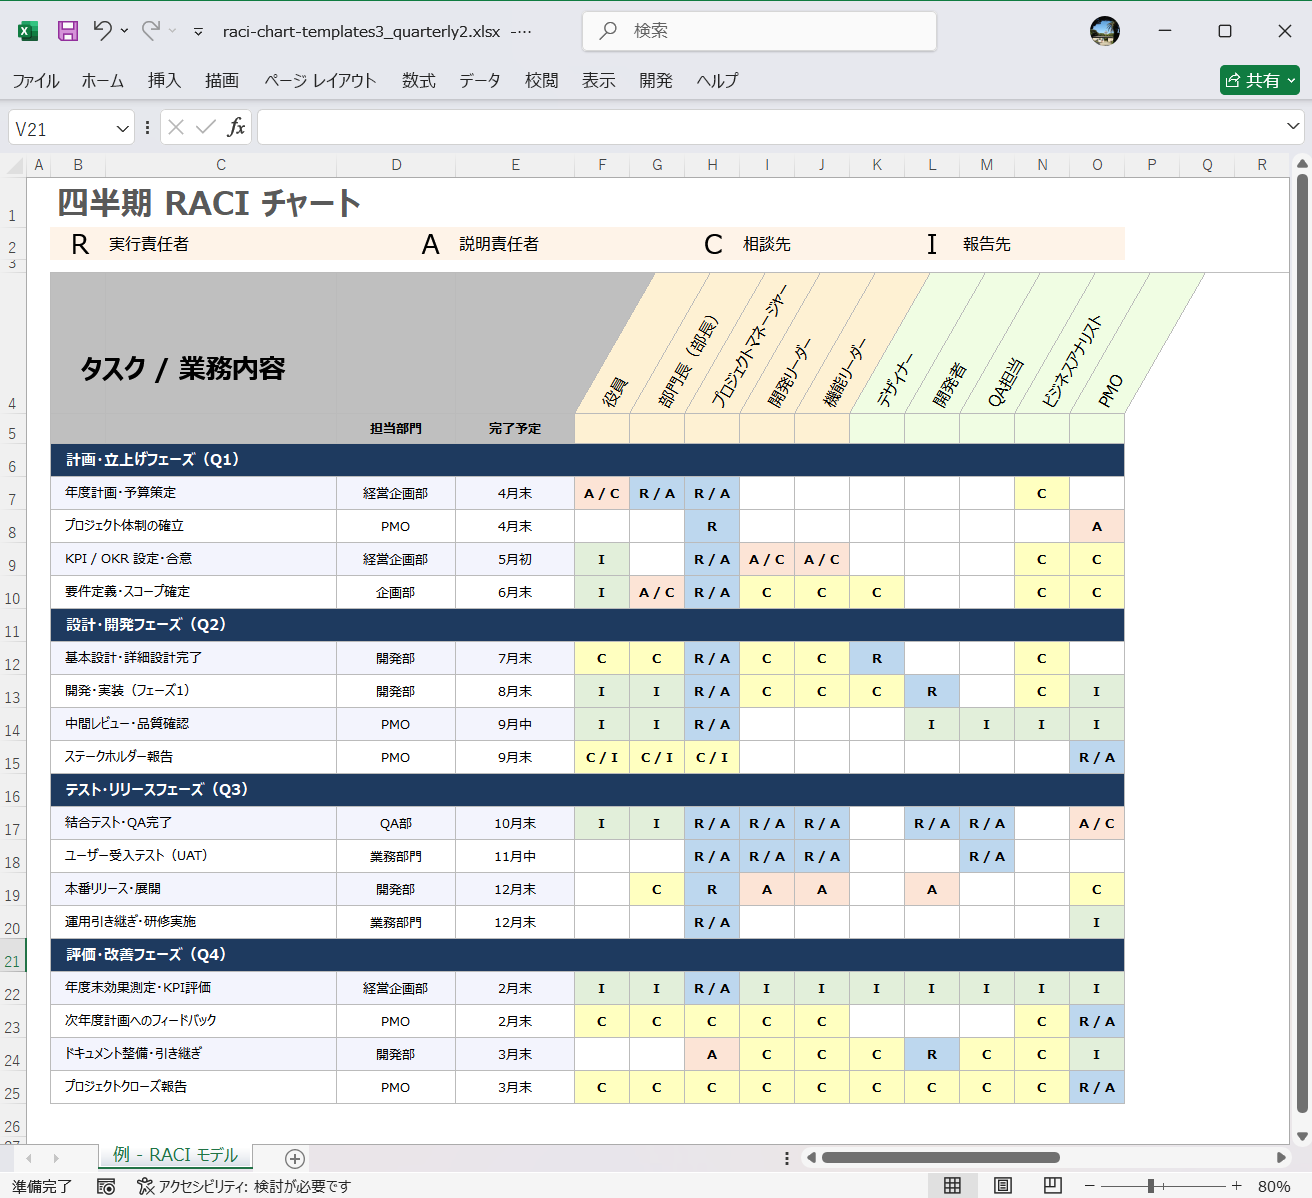Image resolution: width=1312 pixels, height=1198 pixels.
Task: Open Customize Quick Access Toolbar dropdown
Action: tap(198, 32)
